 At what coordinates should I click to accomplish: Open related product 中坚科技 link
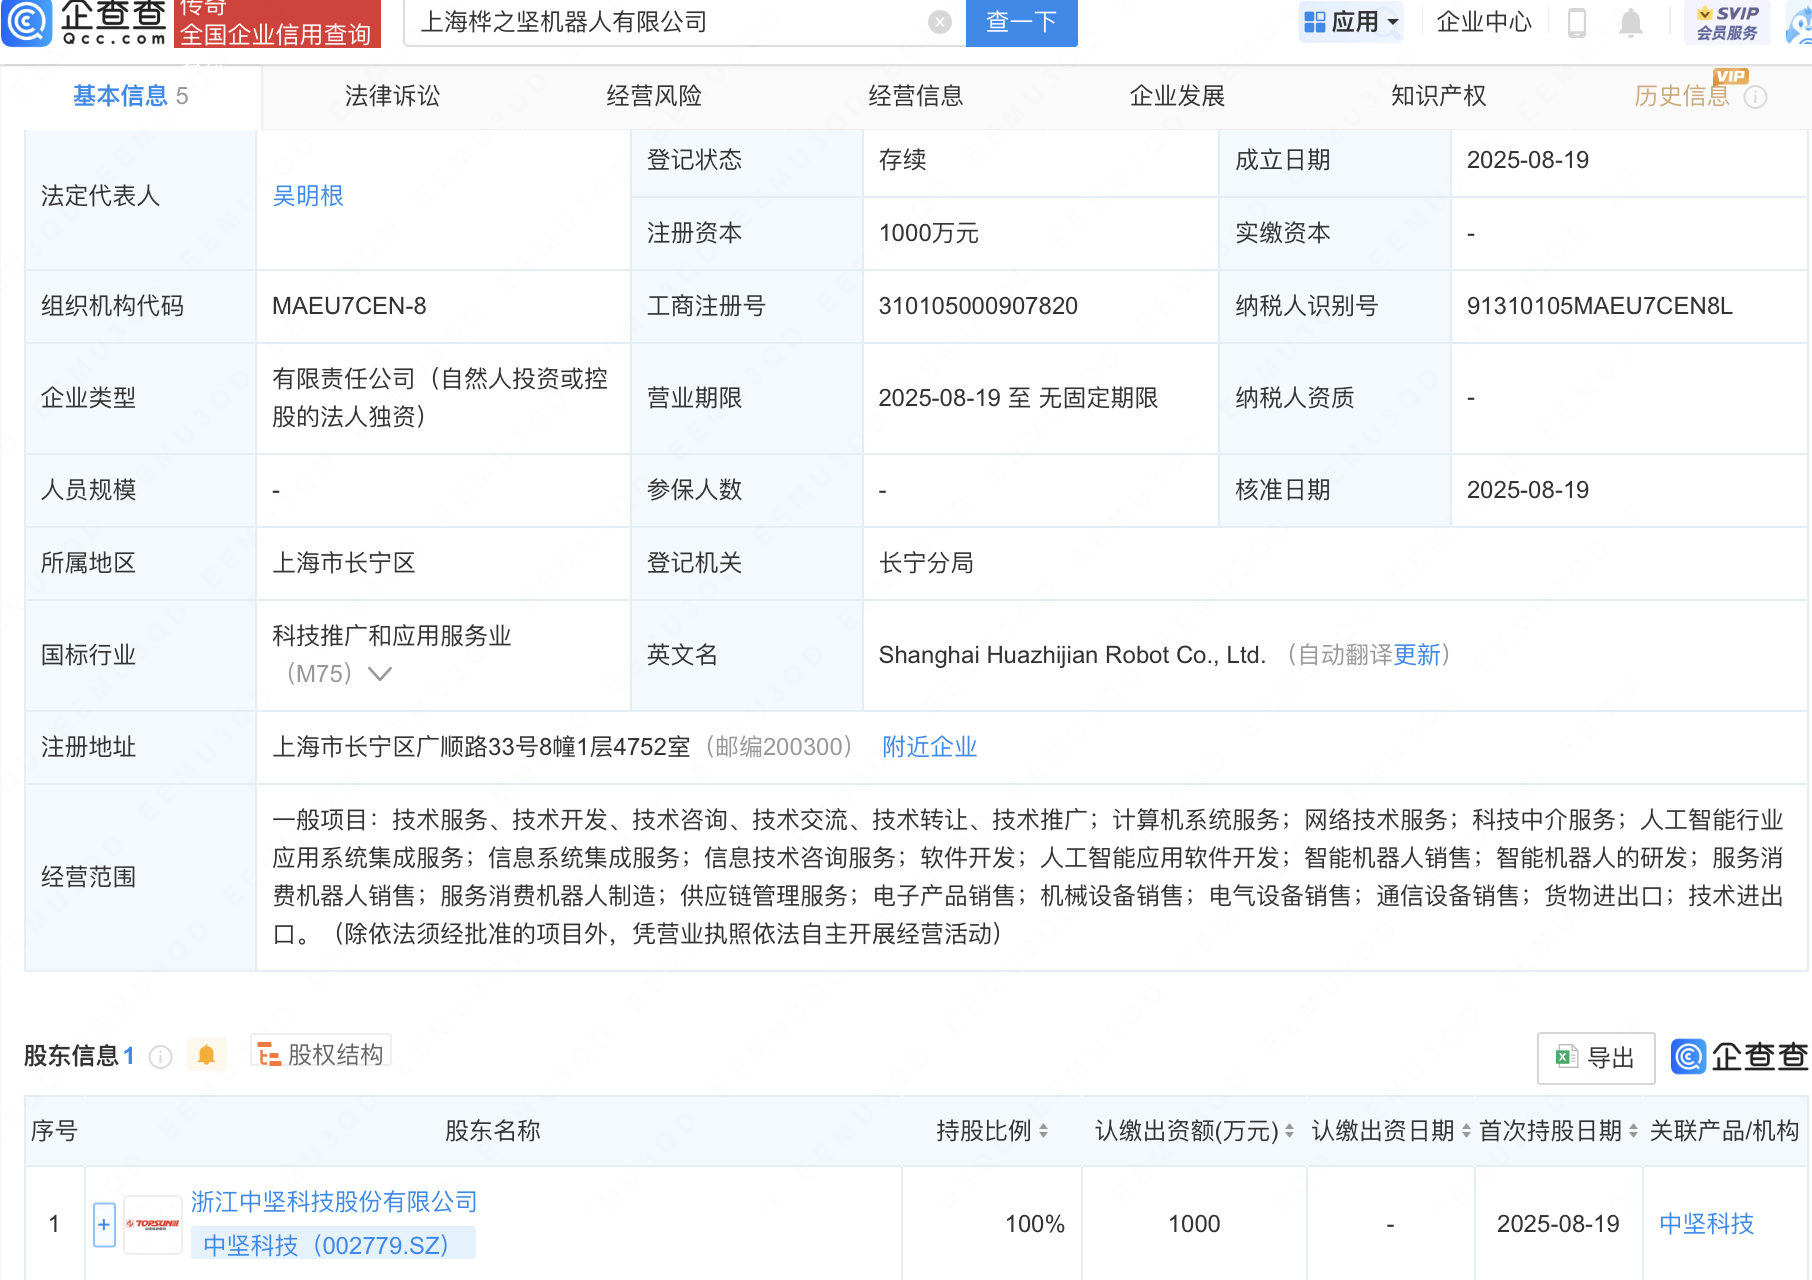[x=1706, y=1224]
